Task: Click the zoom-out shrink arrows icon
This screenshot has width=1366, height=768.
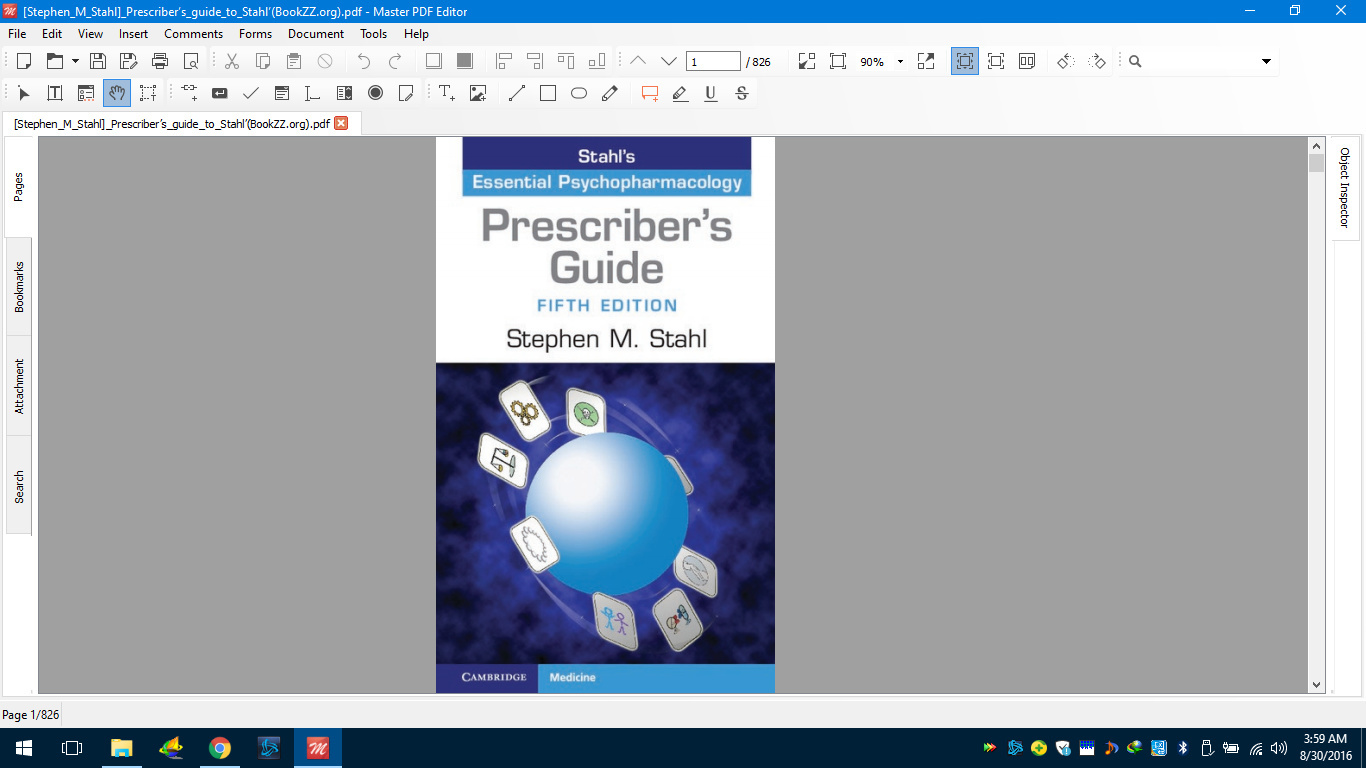Action: [807, 61]
